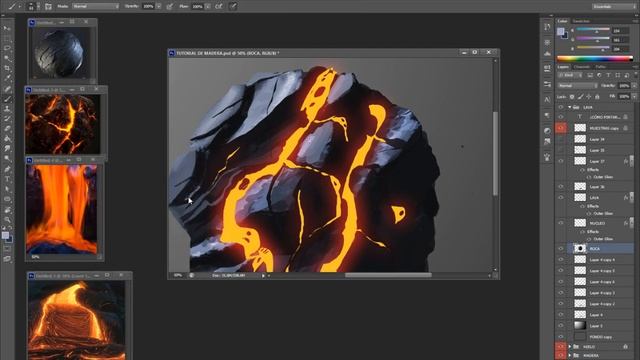
Task: Collapse the LAVA layer group
Action: click(x=569, y=107)
